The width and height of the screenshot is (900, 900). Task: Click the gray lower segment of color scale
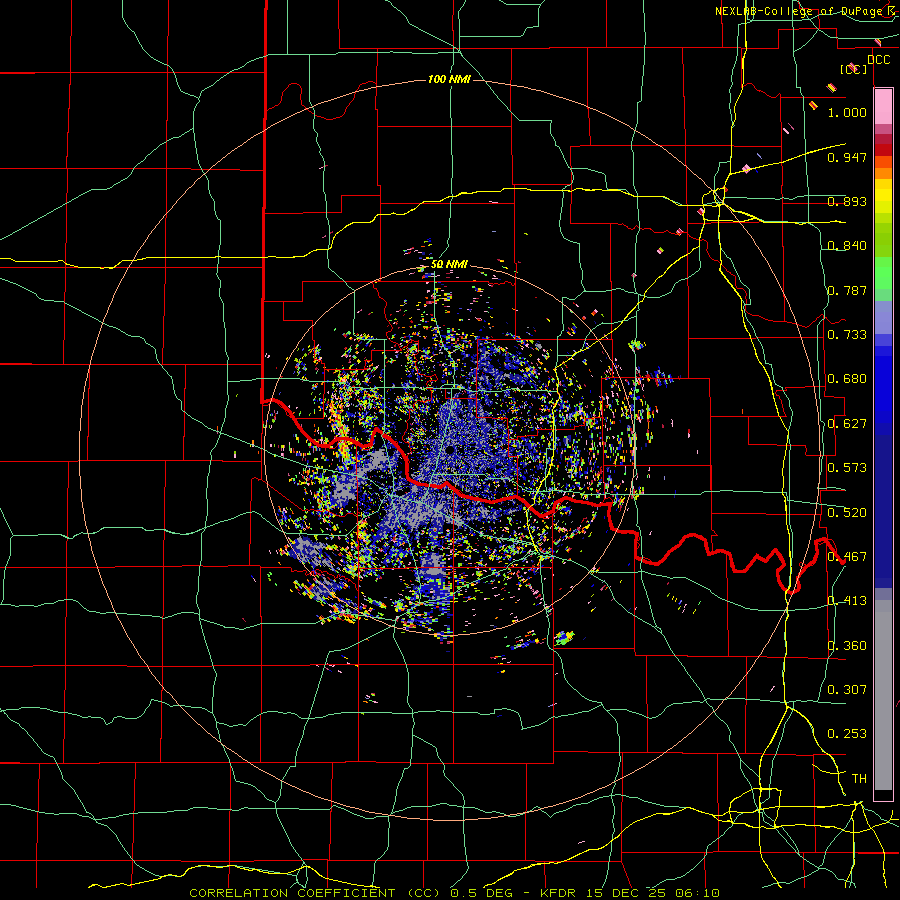[x=883, y=695]
